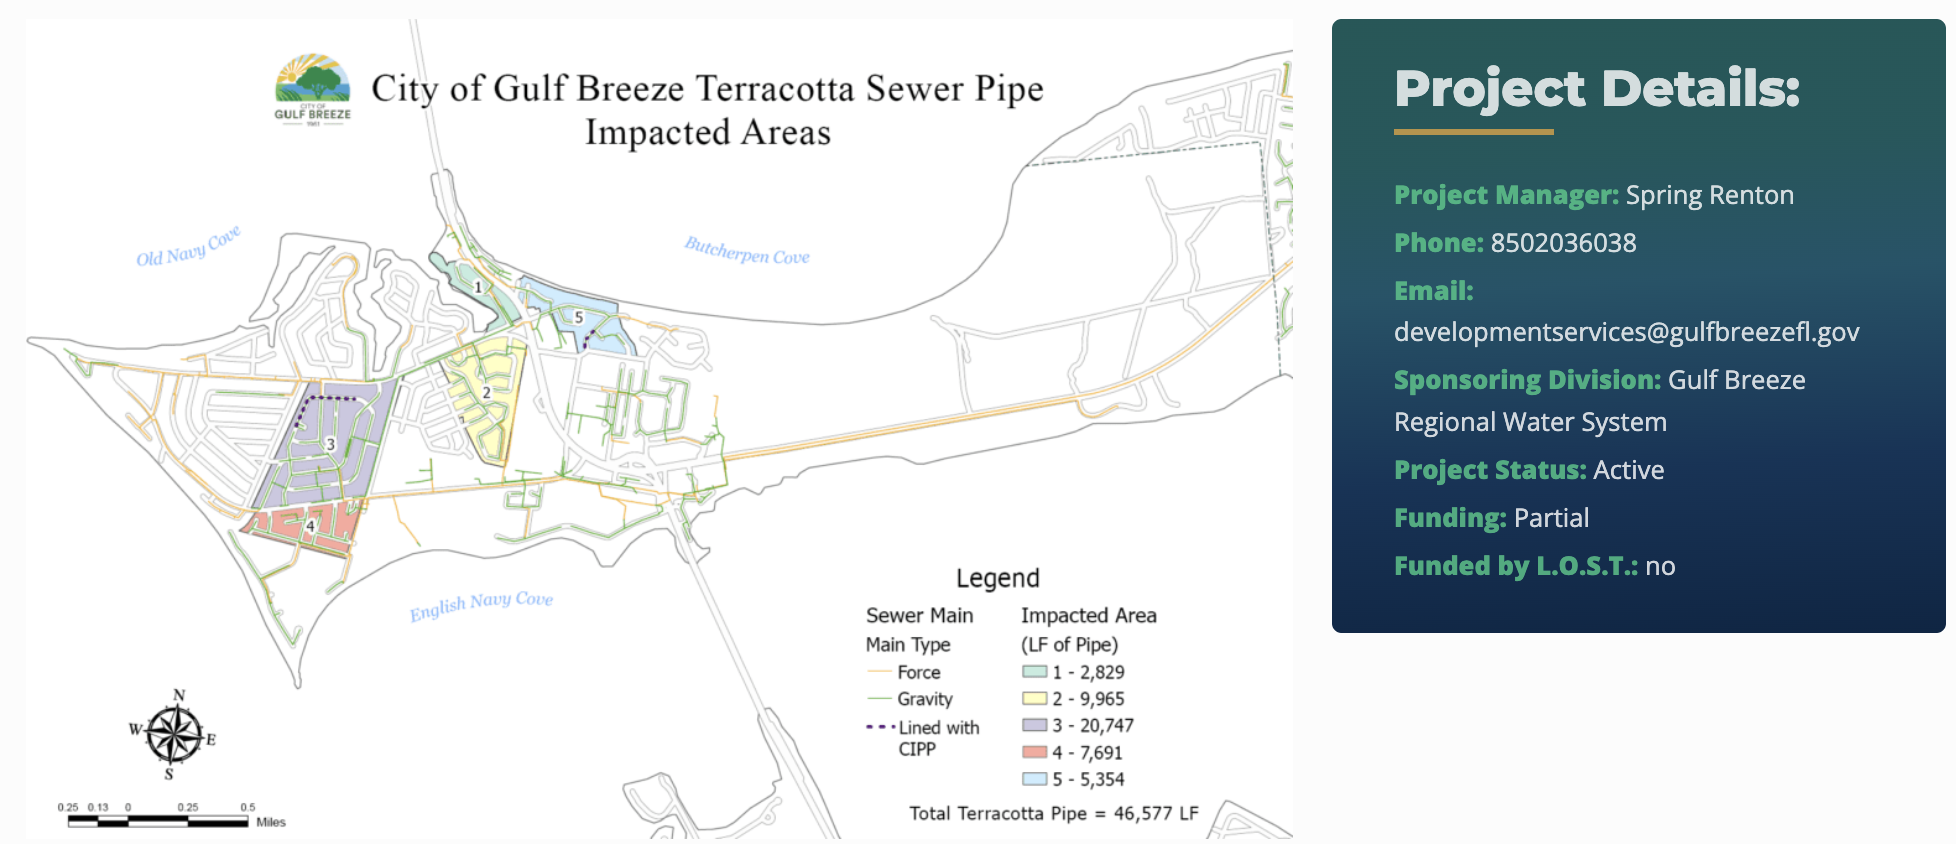Click the Legend heading on the map

tap(997, 578)
